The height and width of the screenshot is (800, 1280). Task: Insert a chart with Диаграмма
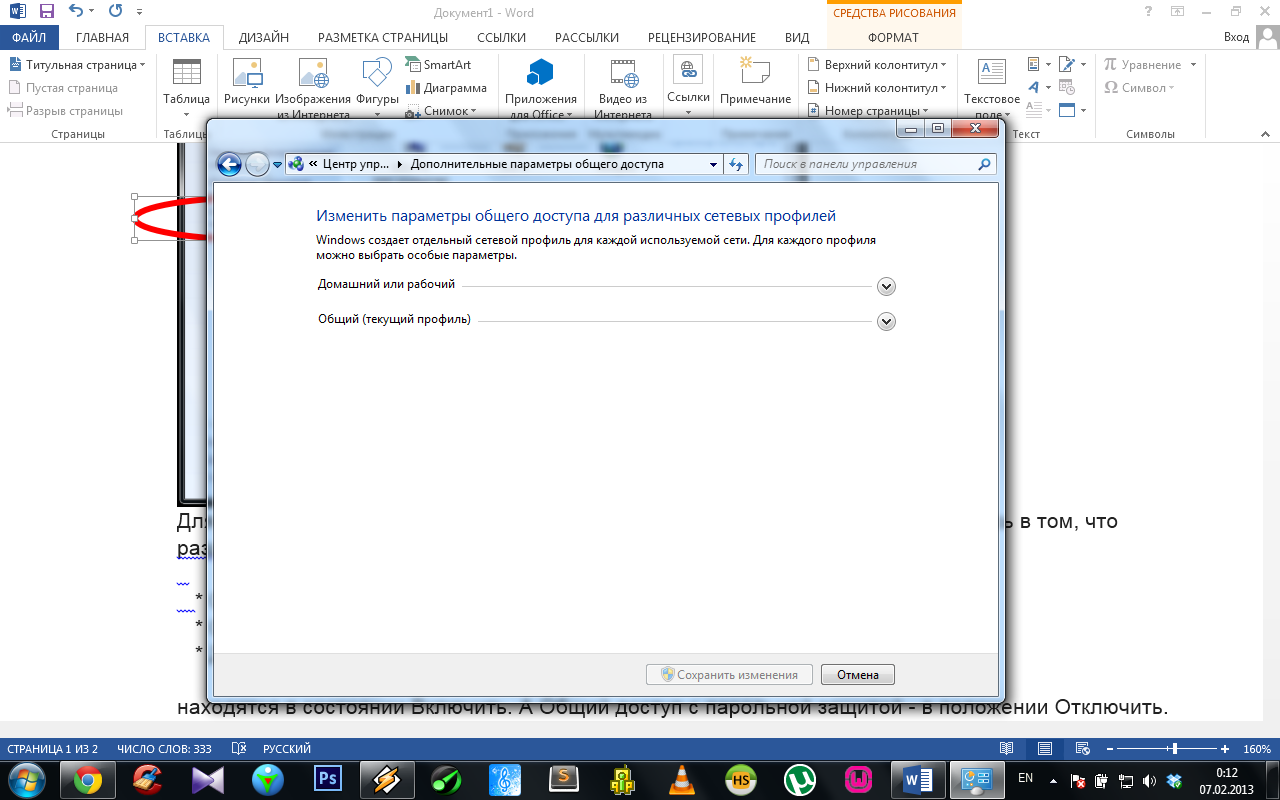pyautogui.click(x=446, y=88)
